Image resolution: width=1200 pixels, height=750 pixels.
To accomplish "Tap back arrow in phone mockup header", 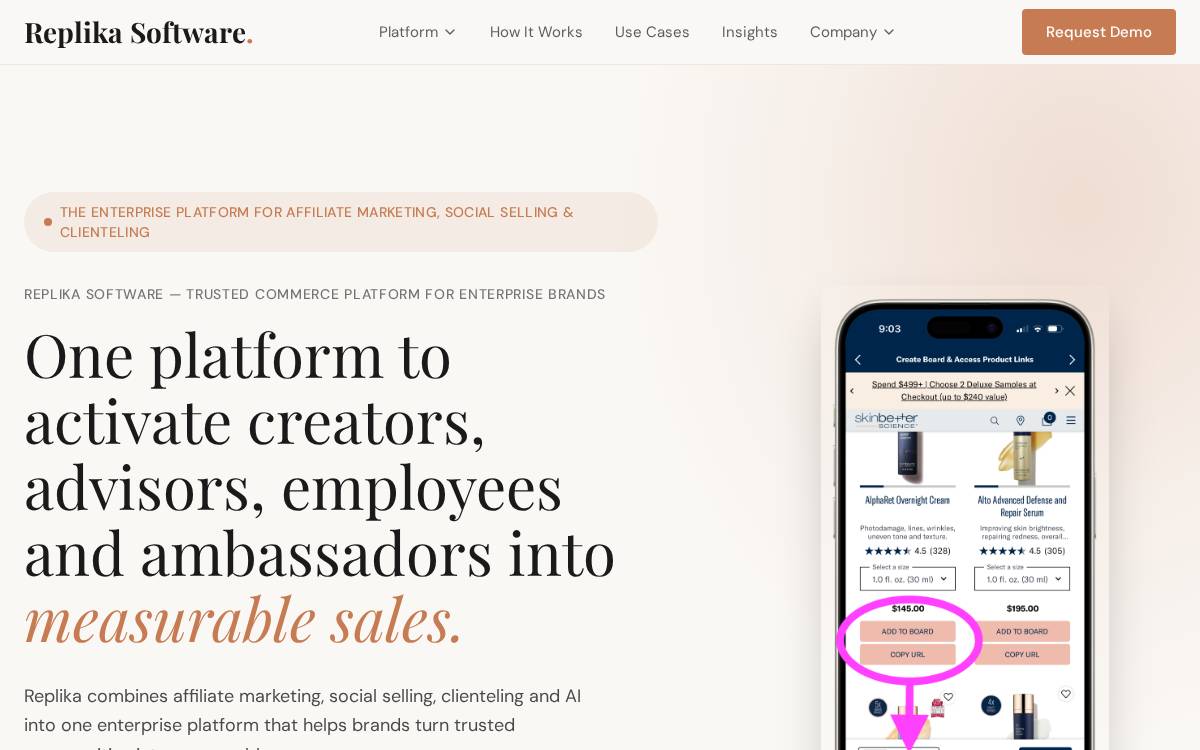I will click(857, 359).
